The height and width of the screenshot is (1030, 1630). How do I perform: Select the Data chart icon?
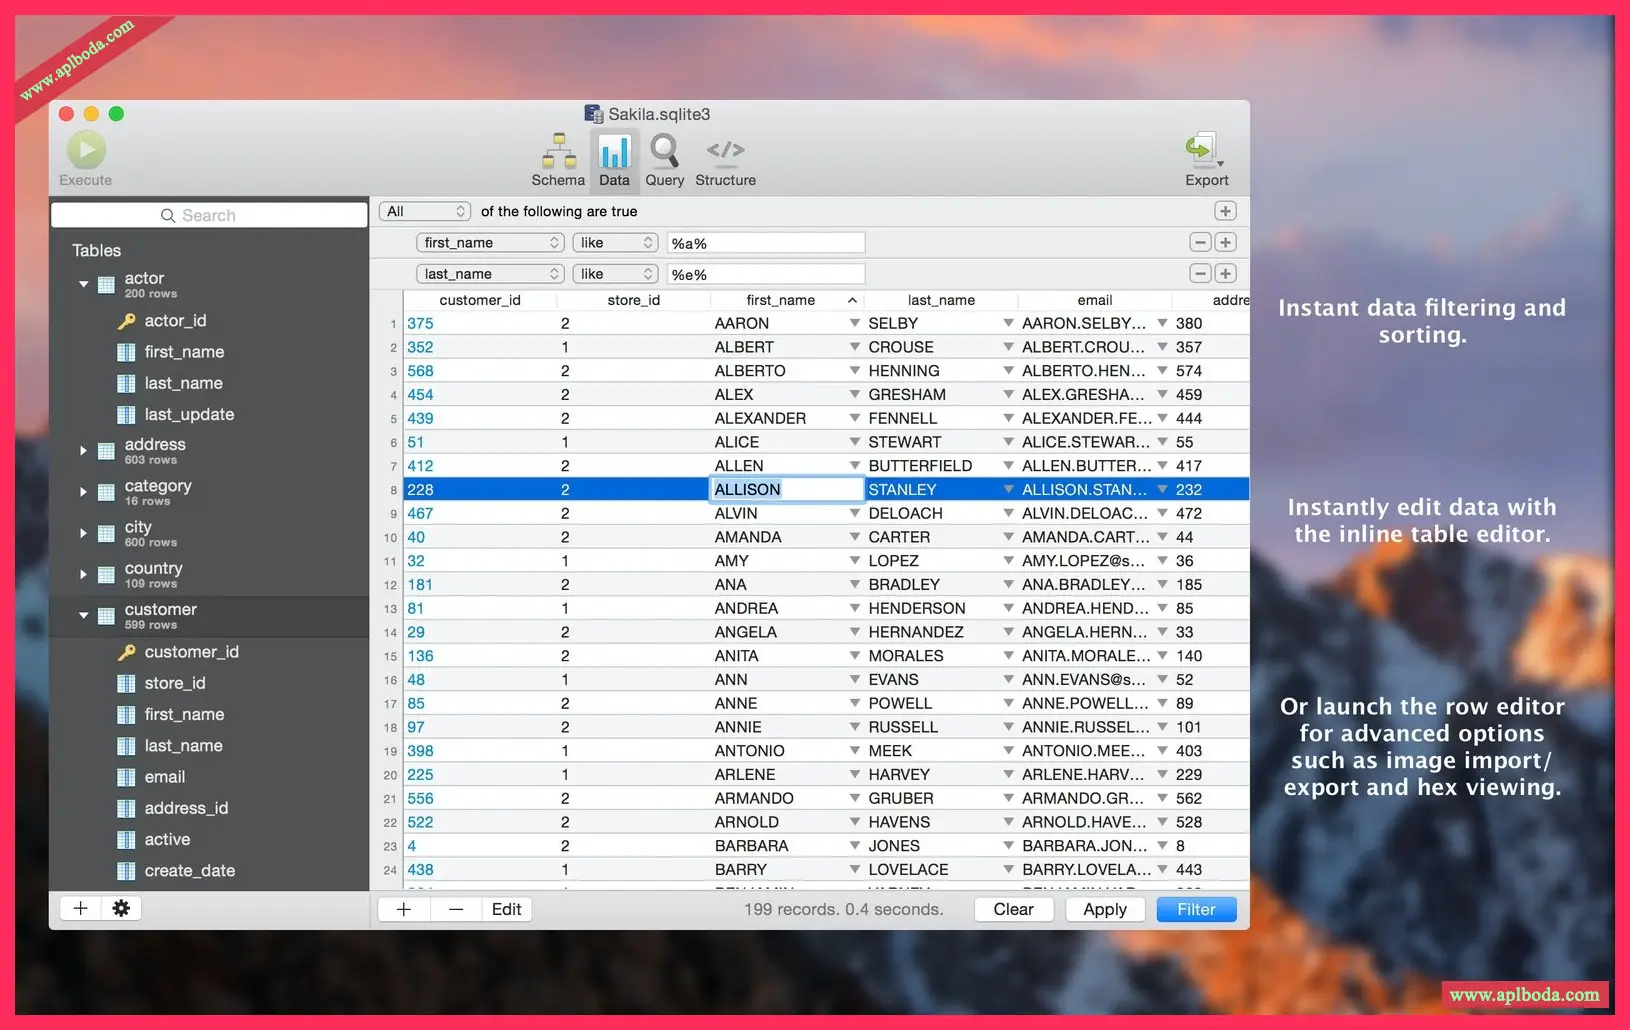(x=614, y=152)
